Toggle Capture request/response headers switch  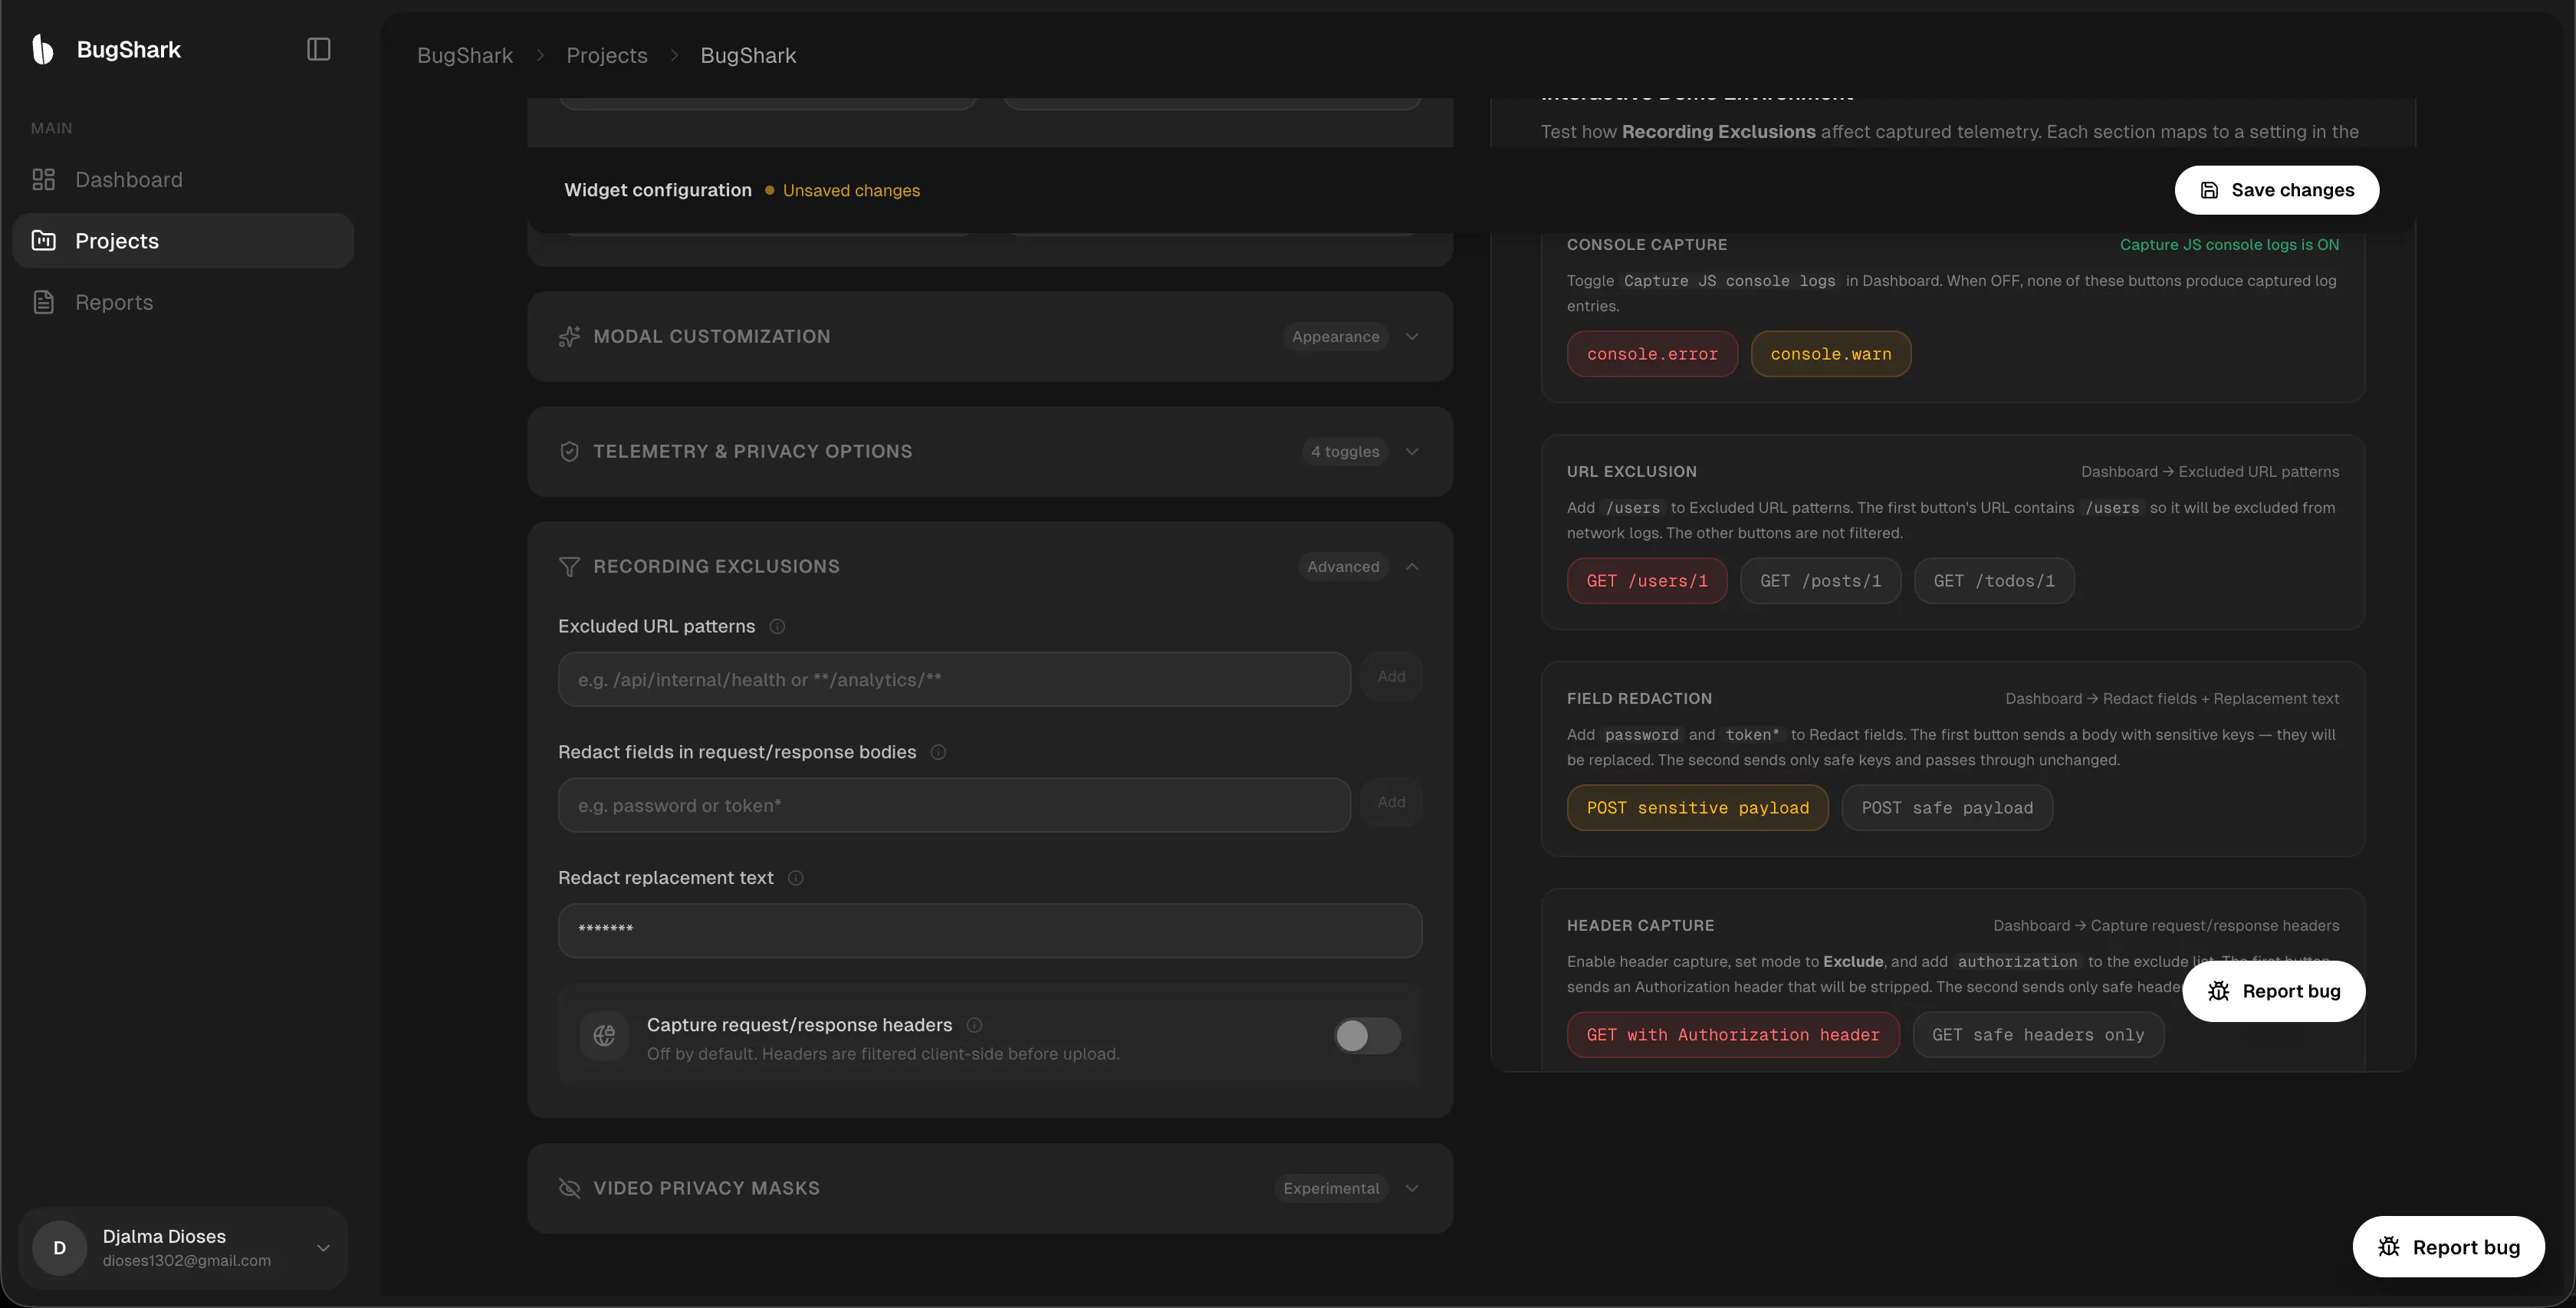(x=1367, y=1036)
